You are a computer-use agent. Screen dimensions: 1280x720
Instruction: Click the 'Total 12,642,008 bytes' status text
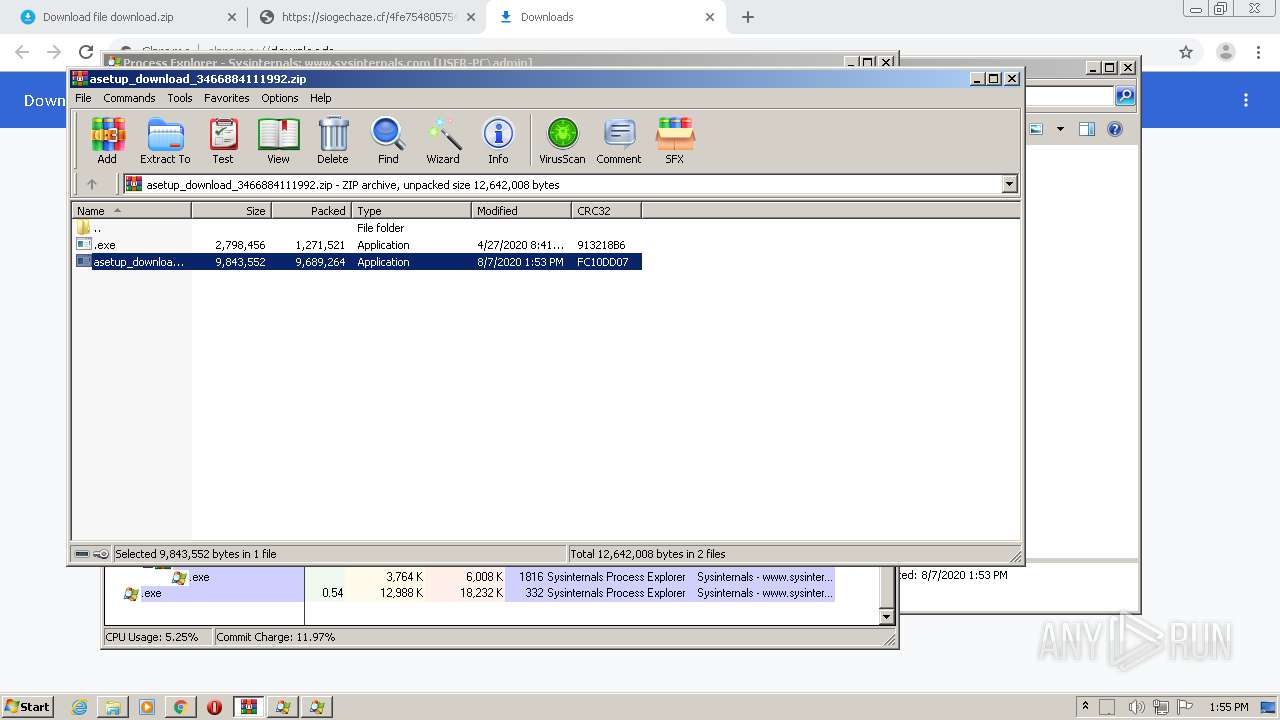click(648, 554)
